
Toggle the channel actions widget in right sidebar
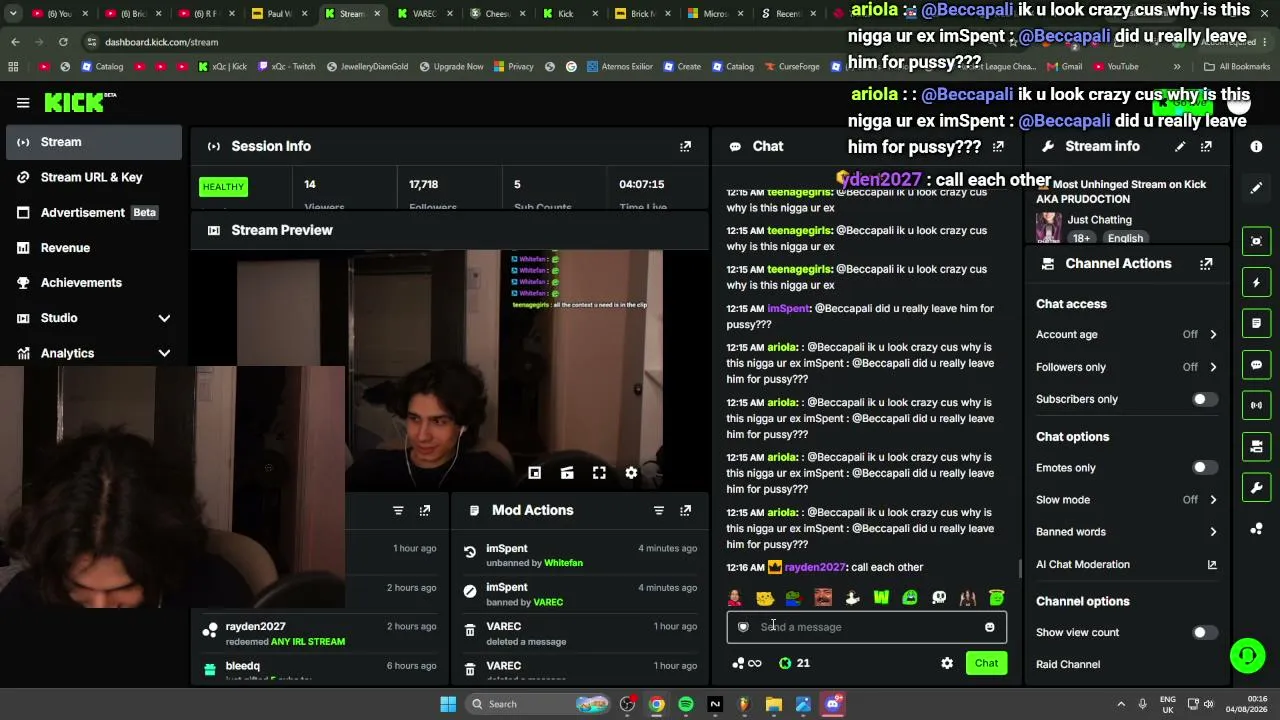(1256, 446)
